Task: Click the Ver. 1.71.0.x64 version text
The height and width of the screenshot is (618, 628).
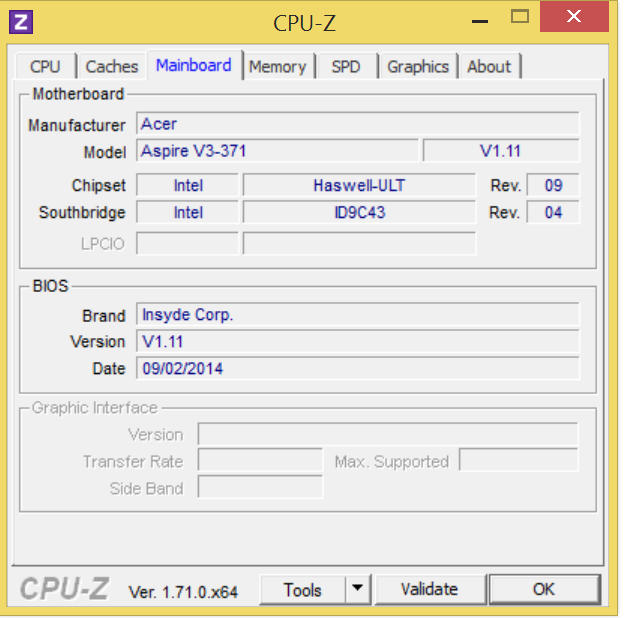Action: coord(183,592)
